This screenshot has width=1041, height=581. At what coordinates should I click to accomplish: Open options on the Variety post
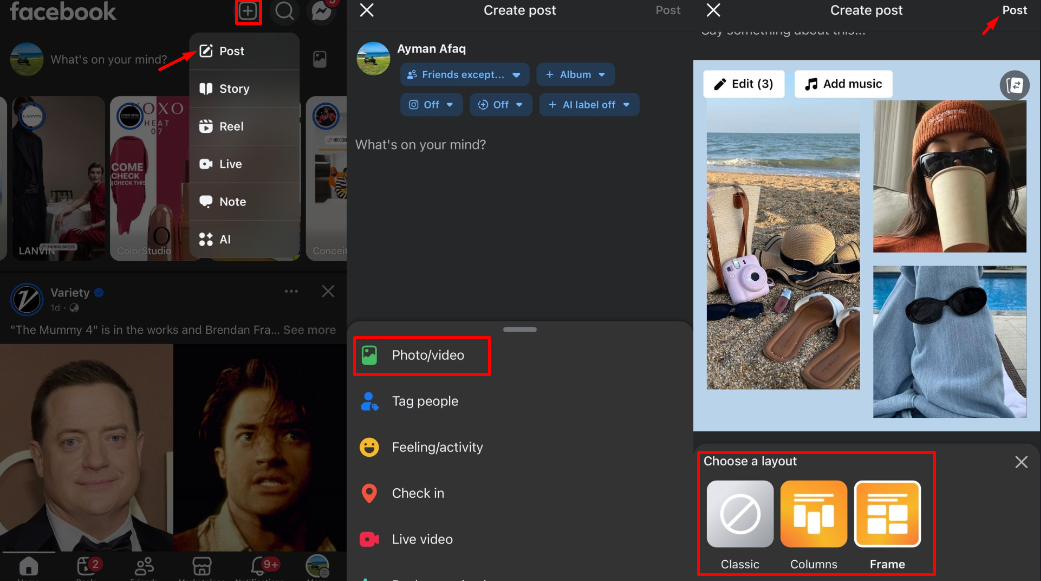point(291,291)
